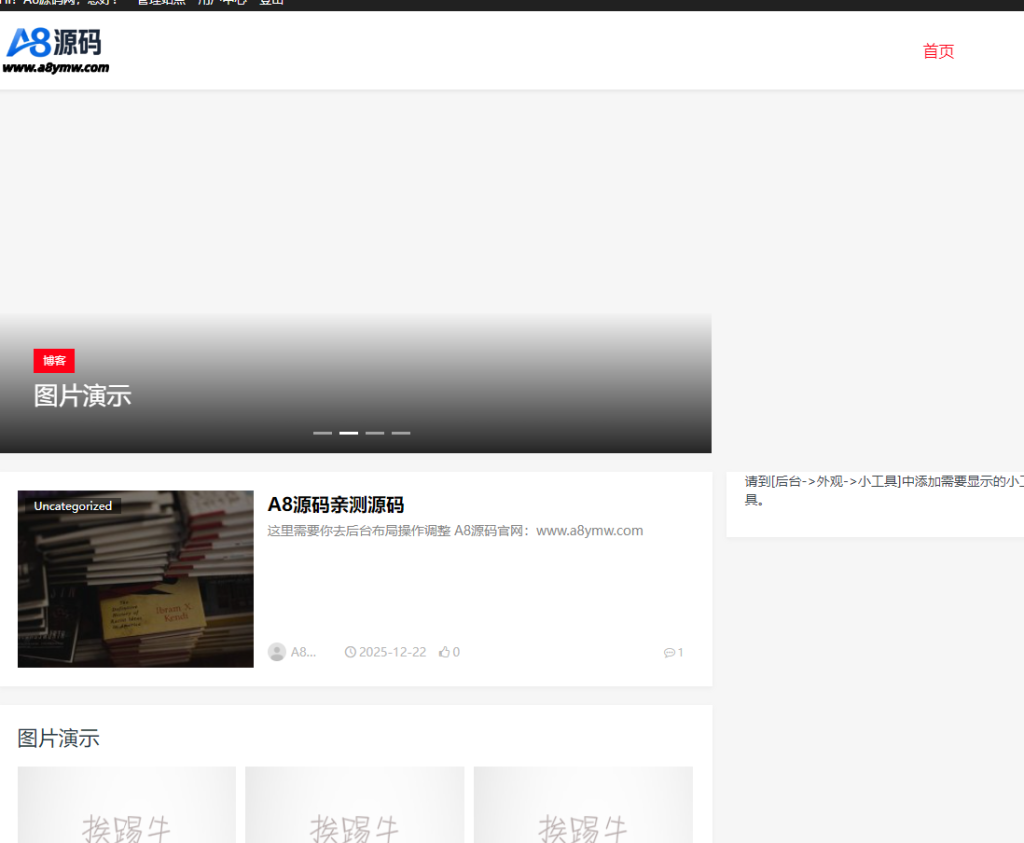Select the fourth carousel indicator dot
This screenshot has height=843, width=1024.
coord(401,433)
